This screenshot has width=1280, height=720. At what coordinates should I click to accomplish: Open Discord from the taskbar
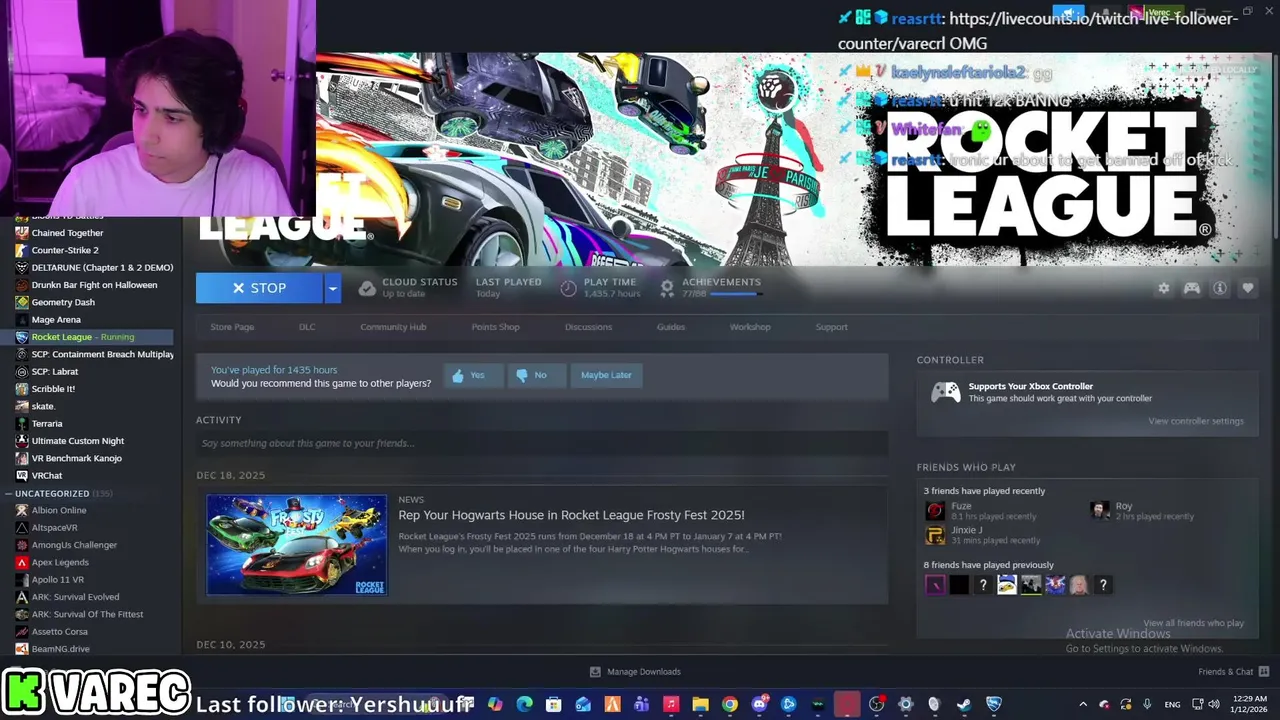coord(759,704)
